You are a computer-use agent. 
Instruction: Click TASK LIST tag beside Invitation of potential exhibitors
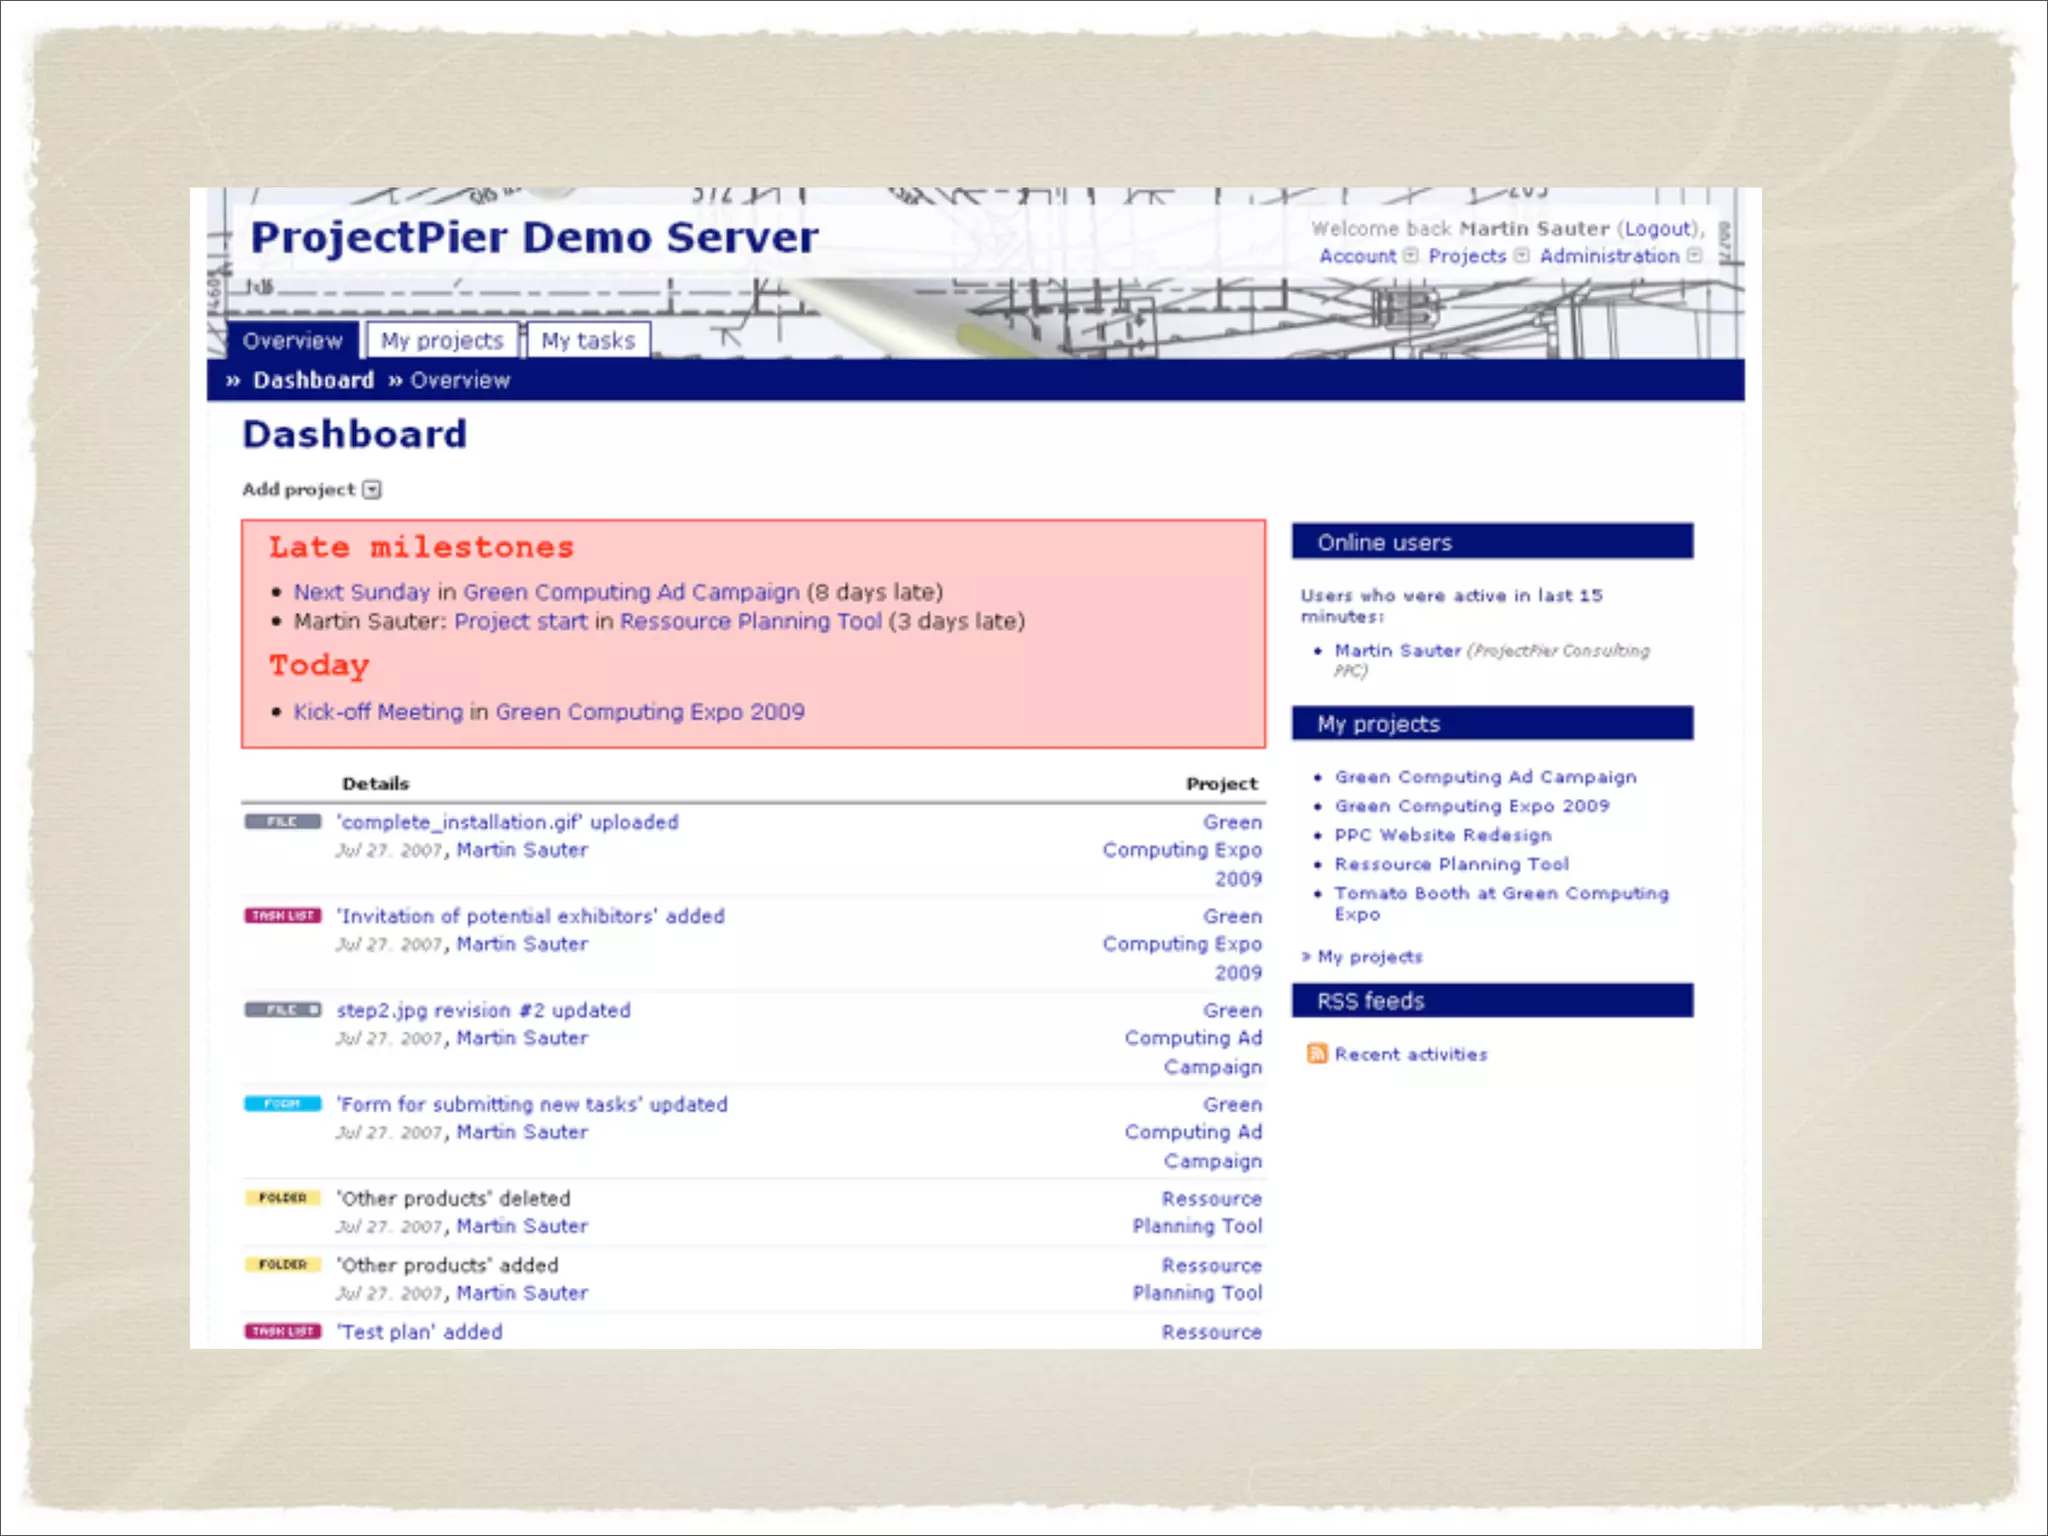pos(283,916)
